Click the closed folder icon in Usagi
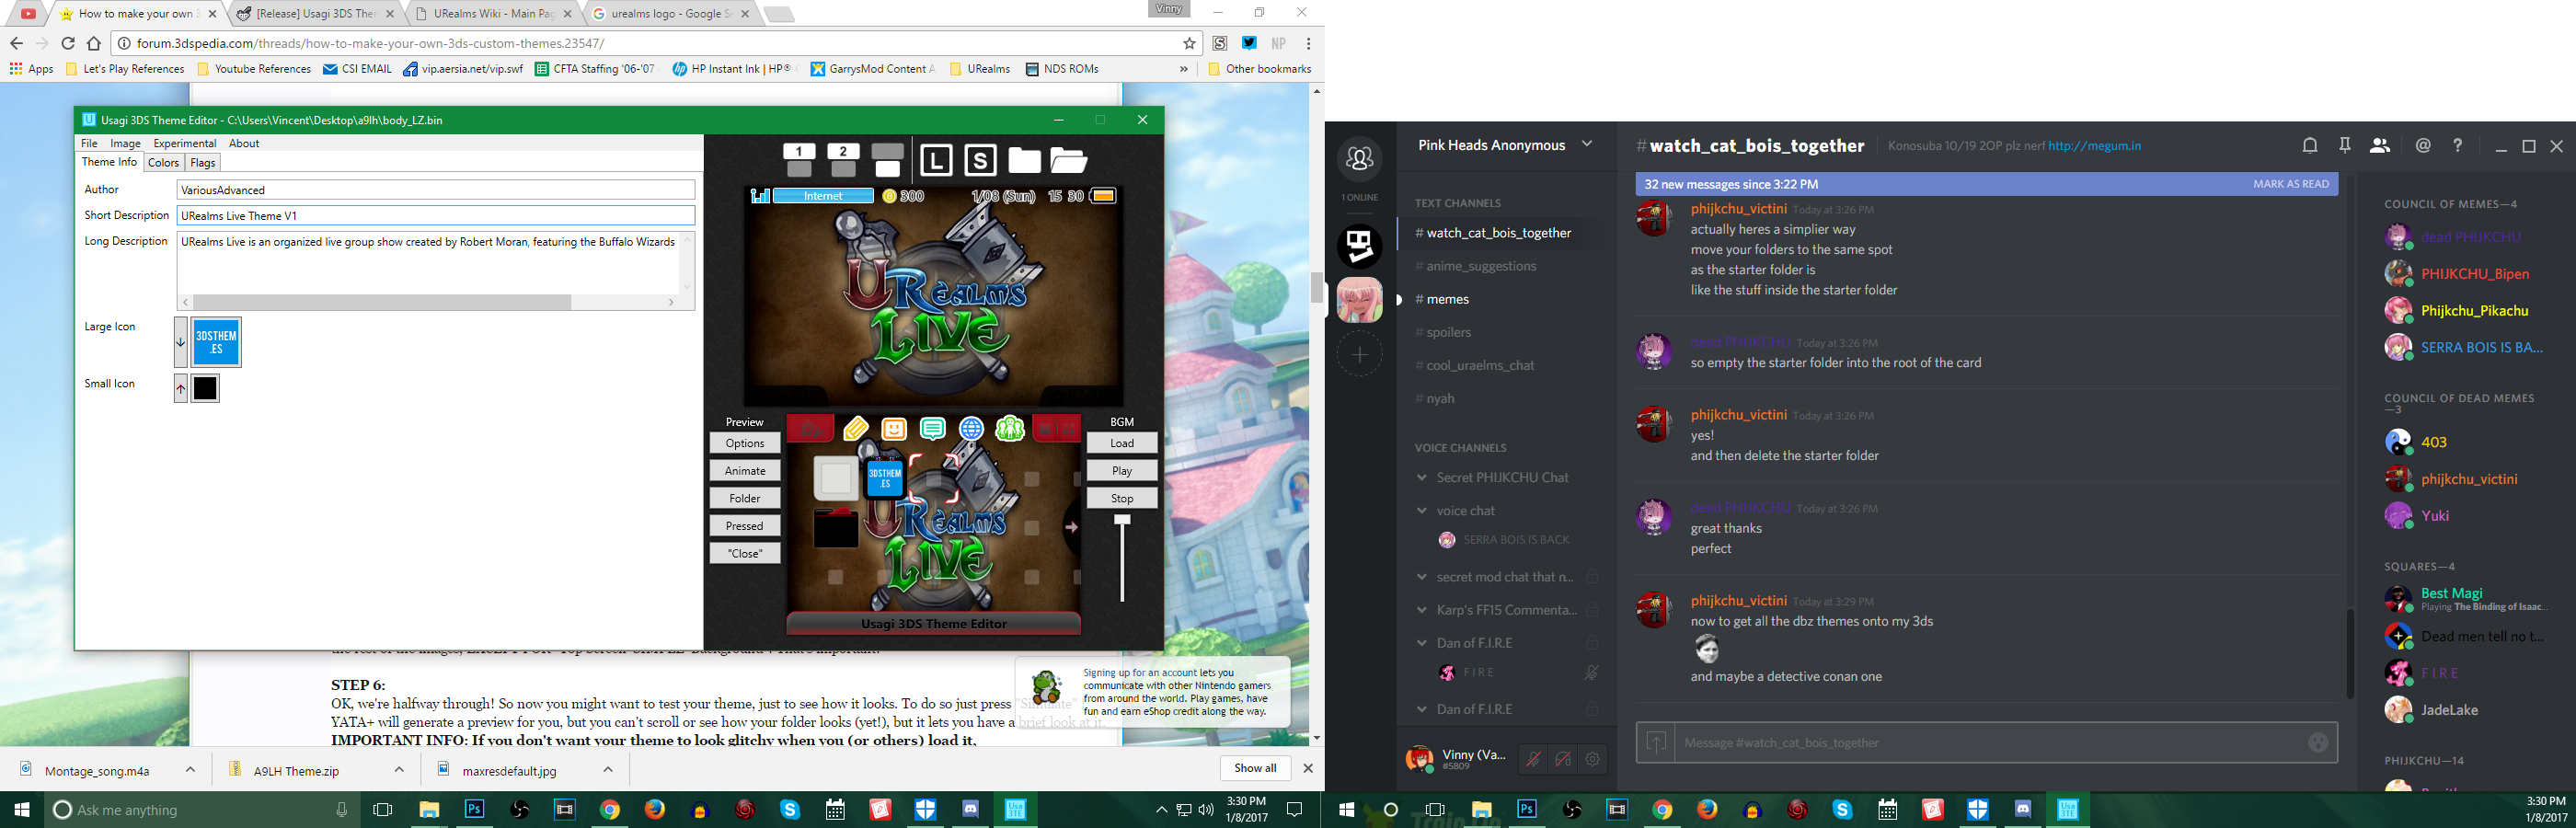Image resolution: width=2576 pixels, height=828 pixels. tap(1024, 160)
